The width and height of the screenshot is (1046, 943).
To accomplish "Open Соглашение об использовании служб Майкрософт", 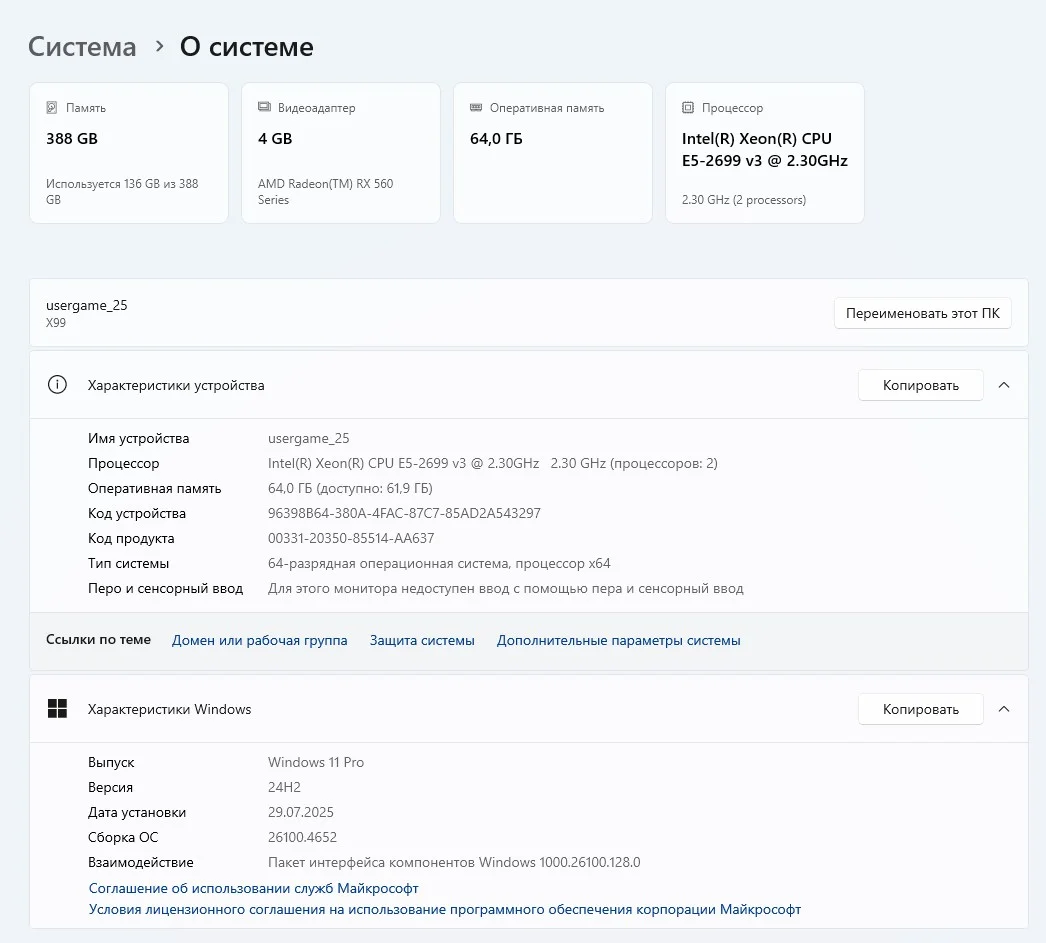I will coord(253,888).
